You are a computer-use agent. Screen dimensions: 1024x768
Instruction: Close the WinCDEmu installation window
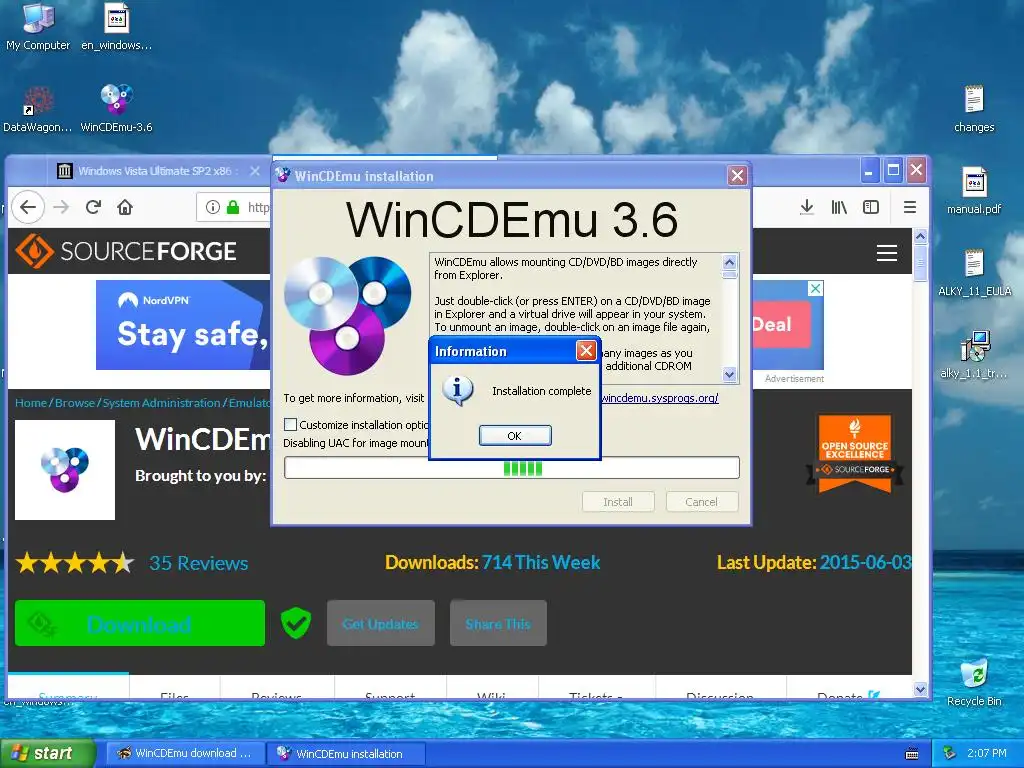[737, 176]
